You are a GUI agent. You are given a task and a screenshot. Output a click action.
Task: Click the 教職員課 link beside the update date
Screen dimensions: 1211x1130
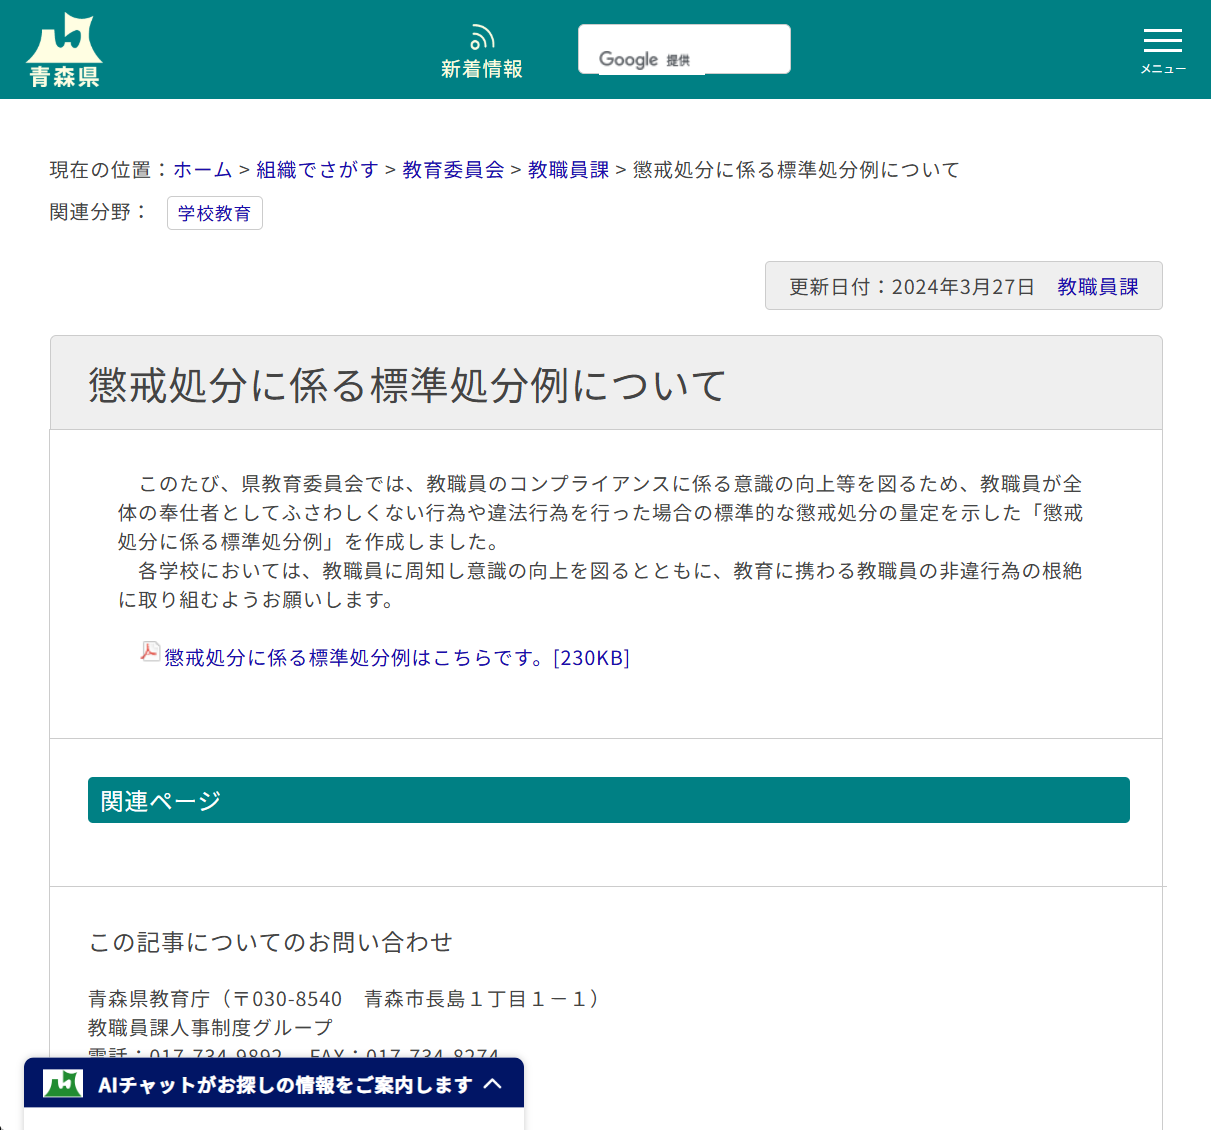(x=1097, y=286)
